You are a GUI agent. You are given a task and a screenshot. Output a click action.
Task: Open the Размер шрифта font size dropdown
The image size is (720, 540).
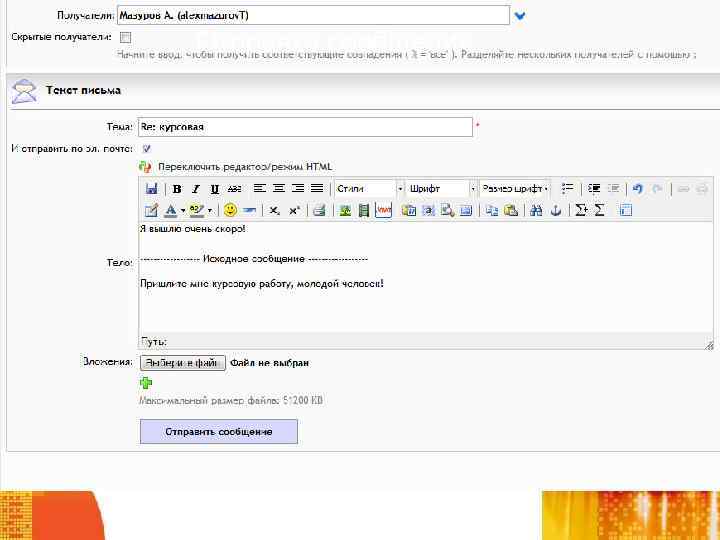coord(514,189)
